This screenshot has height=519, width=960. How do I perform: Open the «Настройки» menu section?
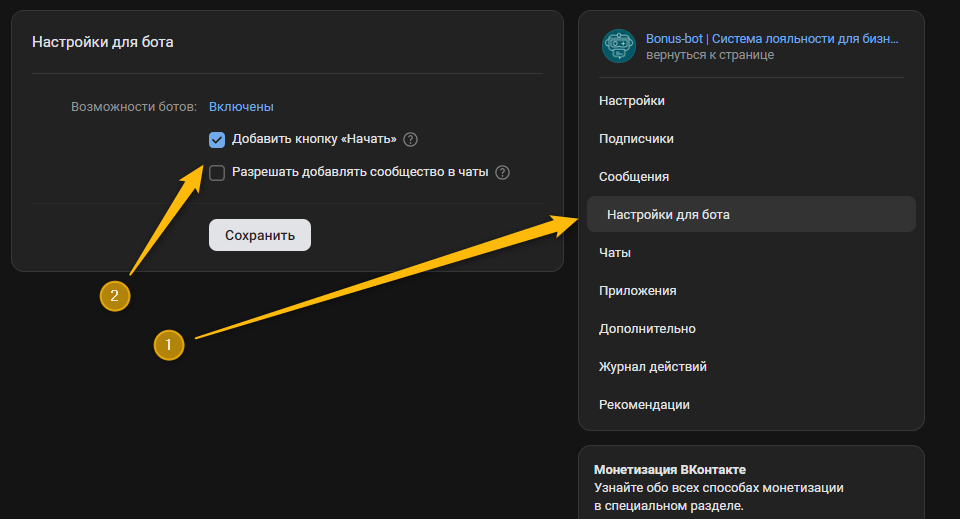coord(632,101)
